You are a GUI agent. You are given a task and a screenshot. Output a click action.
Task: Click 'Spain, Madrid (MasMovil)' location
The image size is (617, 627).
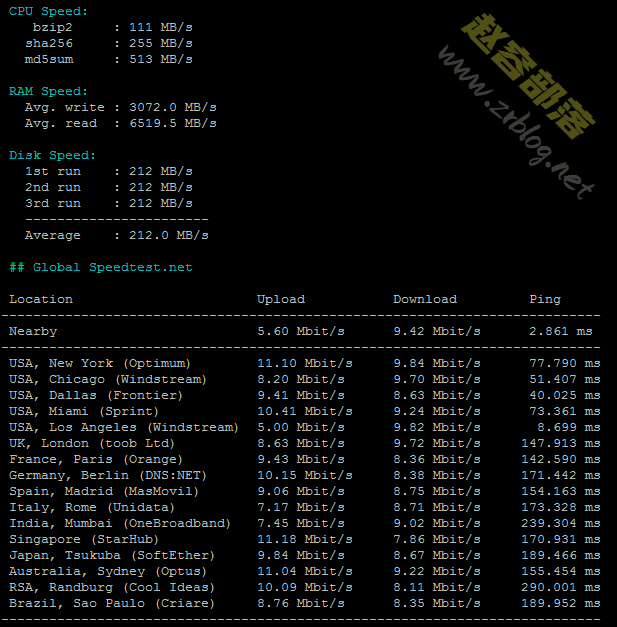104,491
